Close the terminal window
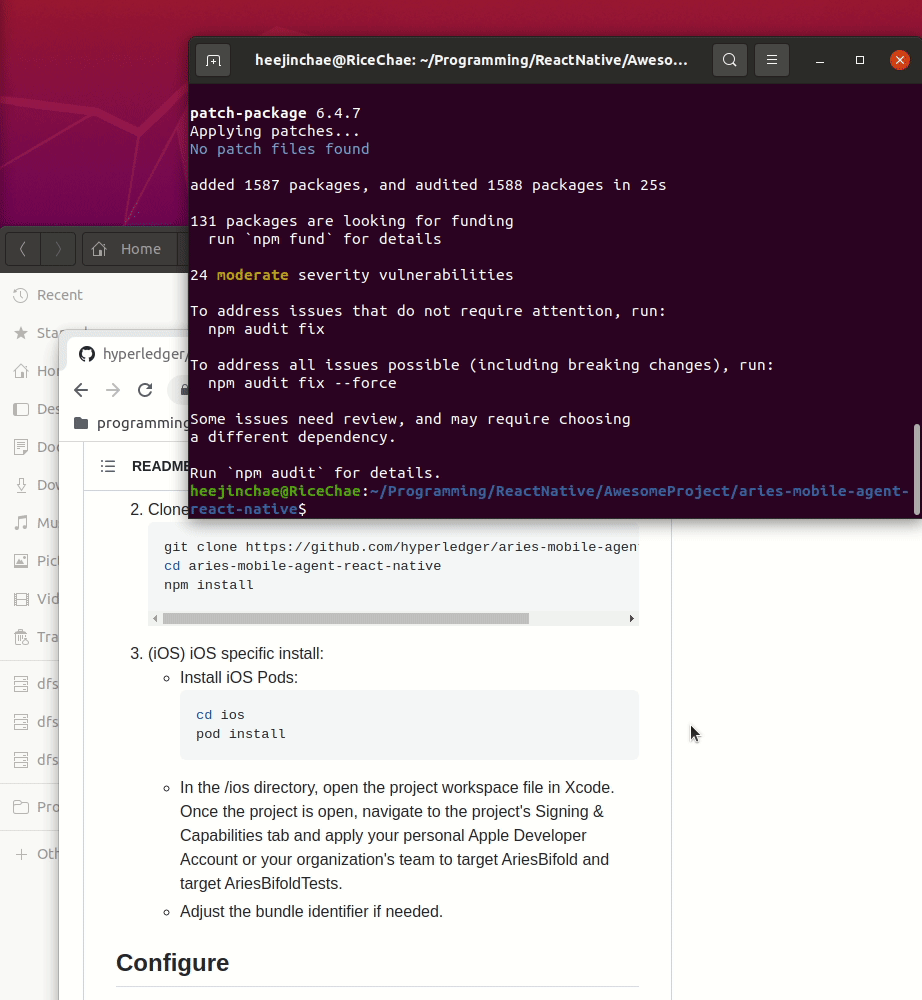Viewport: 922px width, 1000px height. click(x=900, y=60)
